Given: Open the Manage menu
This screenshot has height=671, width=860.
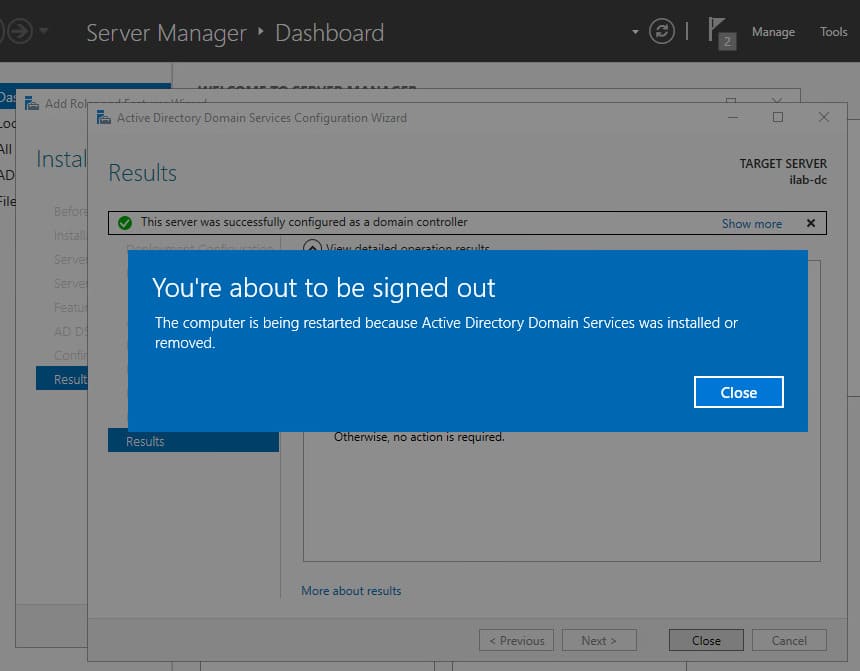Looking at the screenshot, I should (773, 32).
